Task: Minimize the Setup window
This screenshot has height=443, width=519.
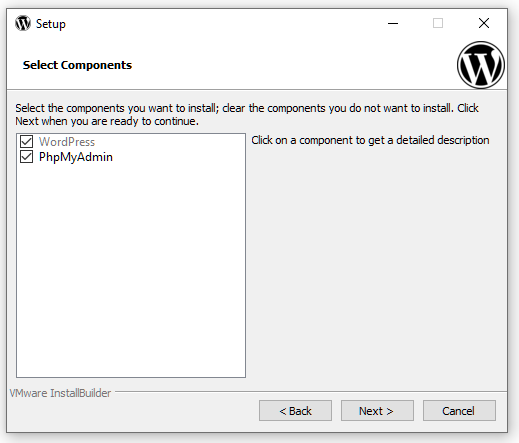Action: (x=393, y=23)
